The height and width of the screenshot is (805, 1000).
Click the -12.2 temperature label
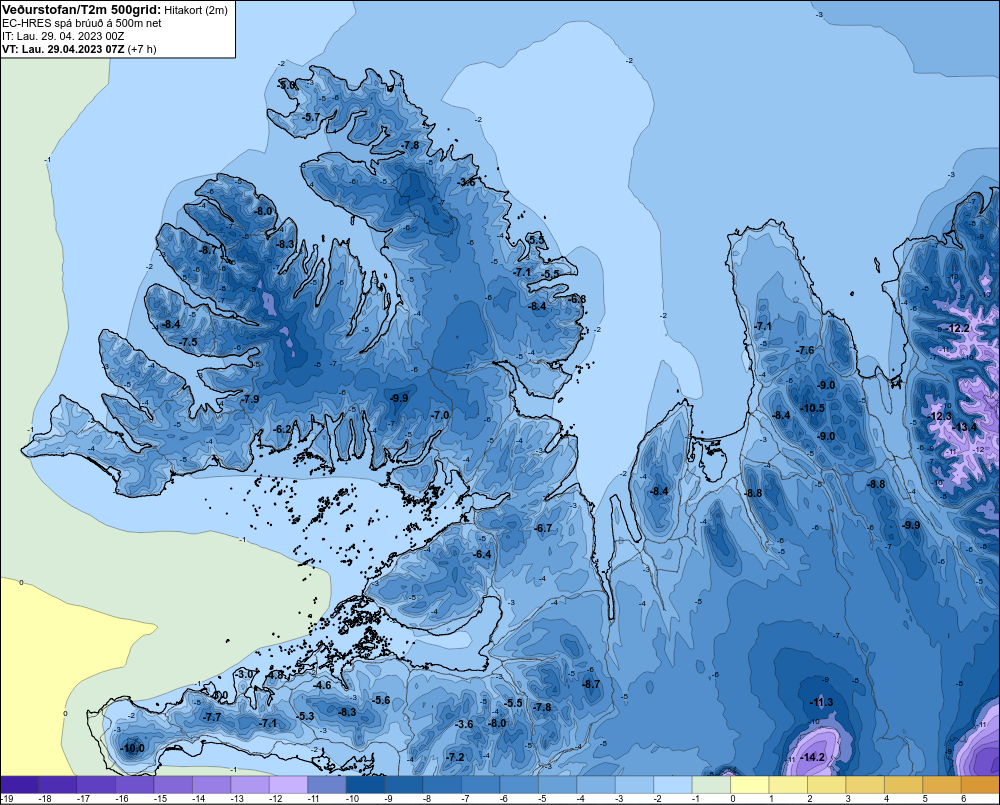[x=958, y=329]
